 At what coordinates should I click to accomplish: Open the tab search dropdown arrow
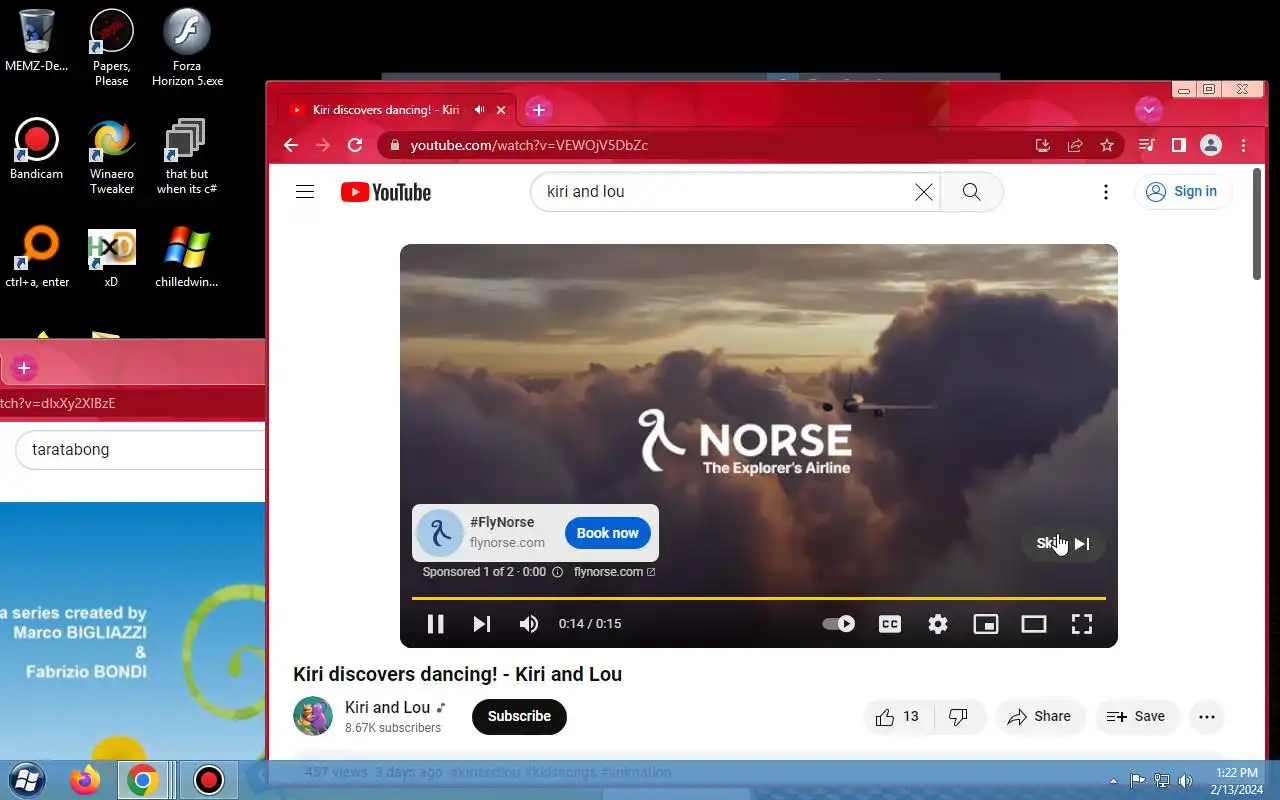[x=1148, y=110]
